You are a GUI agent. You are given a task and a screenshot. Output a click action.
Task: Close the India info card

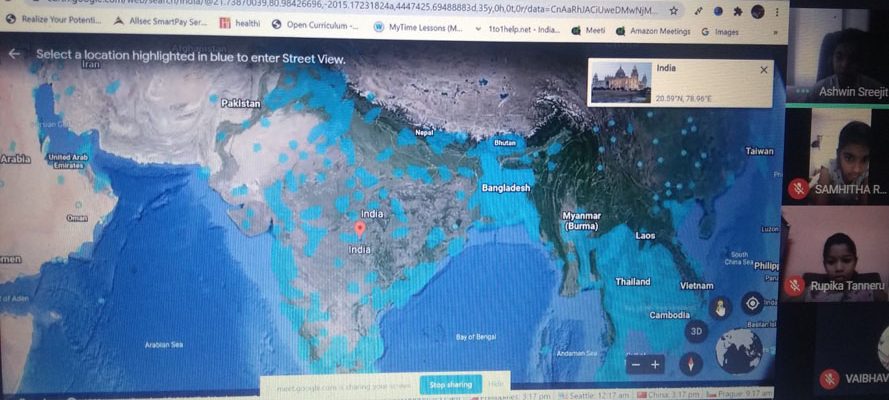(x=763, y=70)
